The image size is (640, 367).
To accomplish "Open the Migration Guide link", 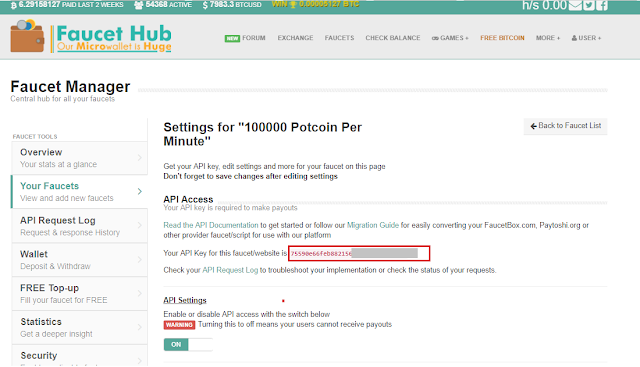I will click(373, 225).
